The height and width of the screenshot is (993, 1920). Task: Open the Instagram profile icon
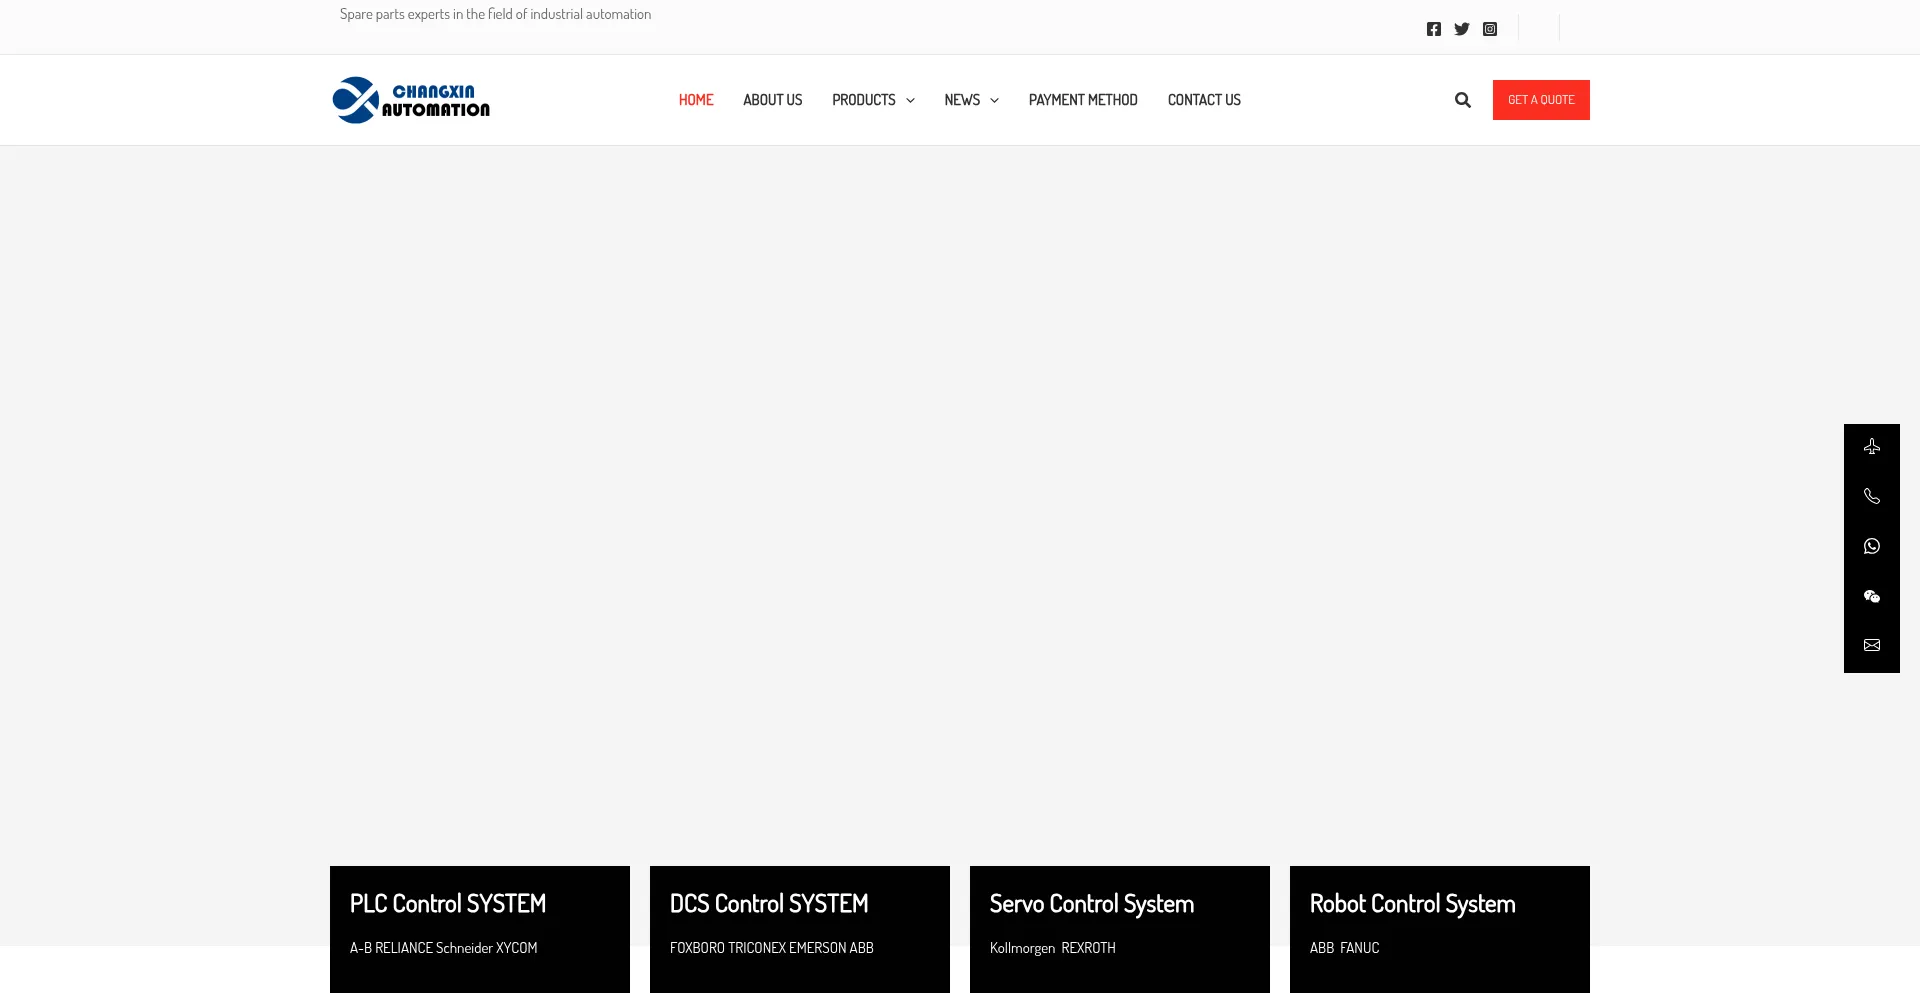pos(1489,29)
